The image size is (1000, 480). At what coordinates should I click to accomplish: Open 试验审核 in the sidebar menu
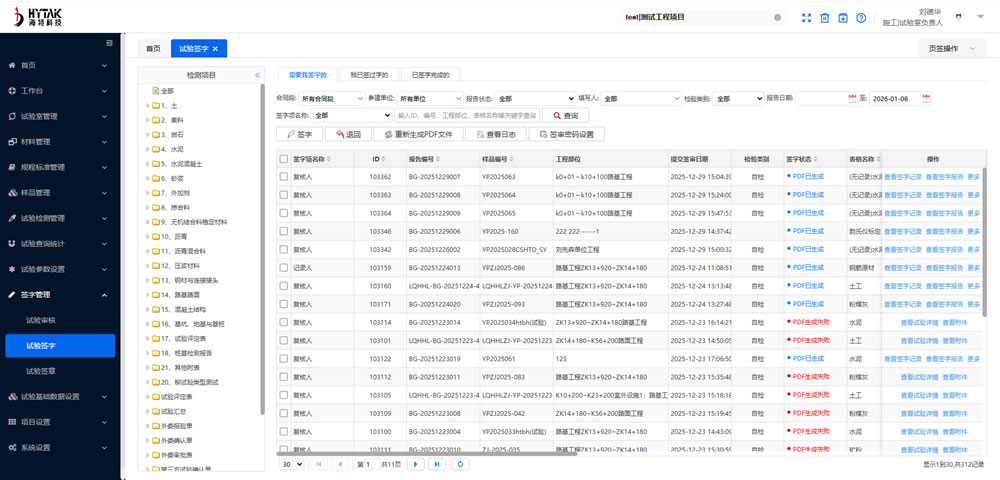point(41,320)
